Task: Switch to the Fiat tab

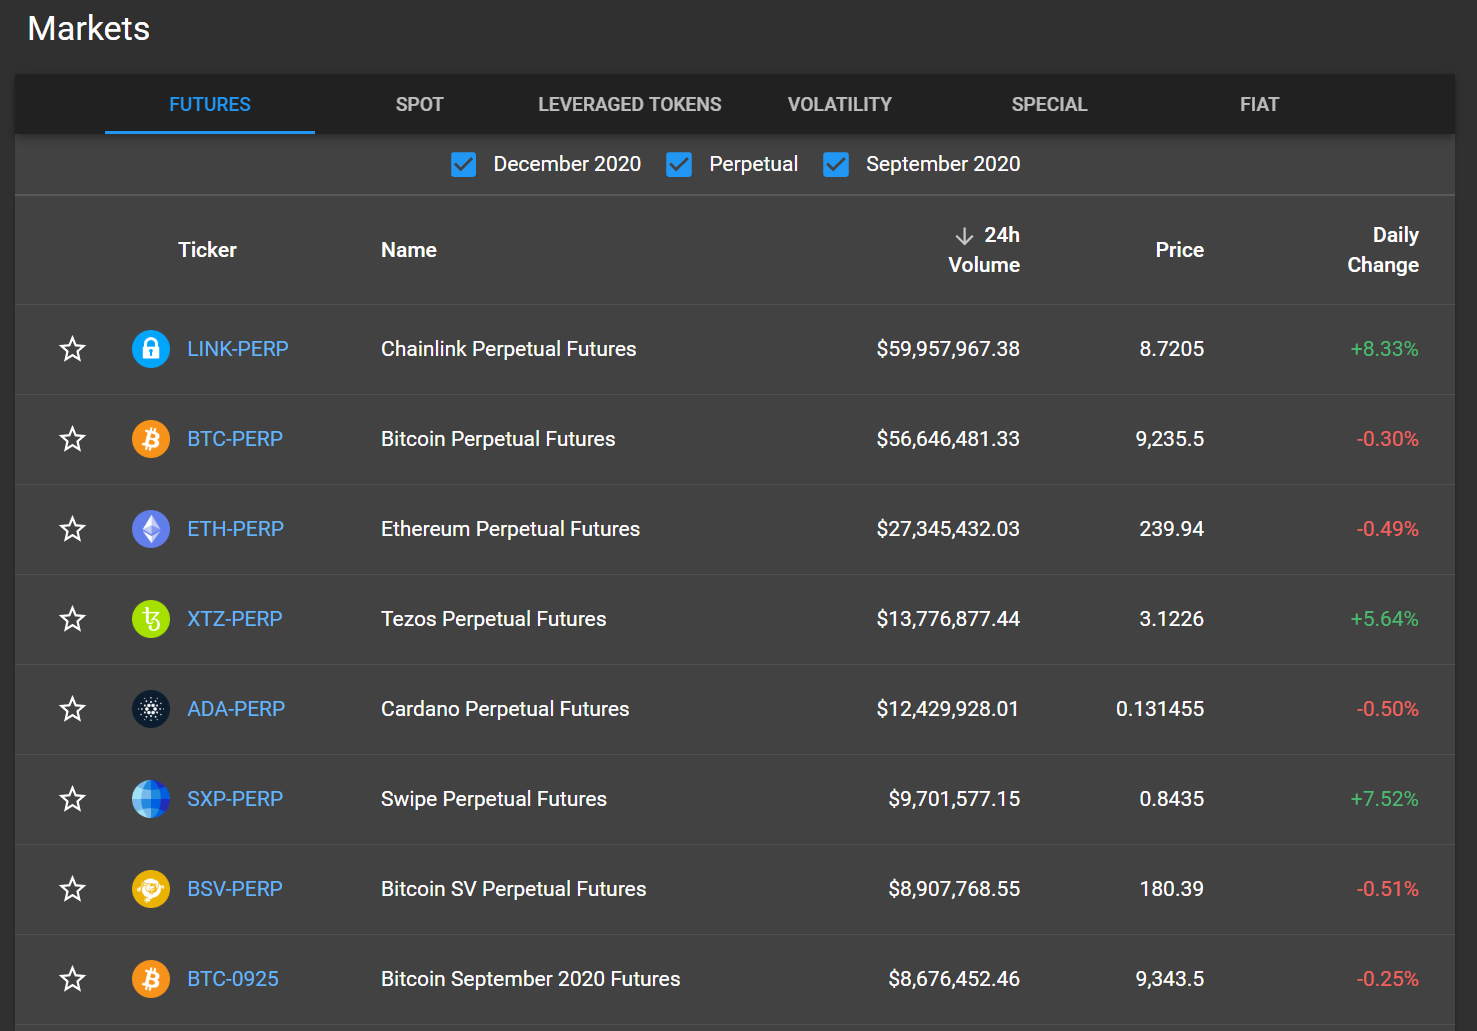Action: click(x=1259, y=104)
